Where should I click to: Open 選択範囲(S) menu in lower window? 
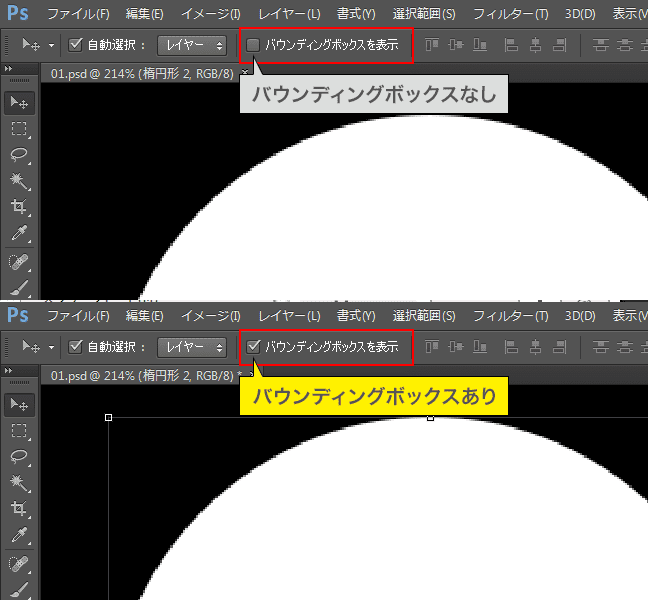click(424, 316)
